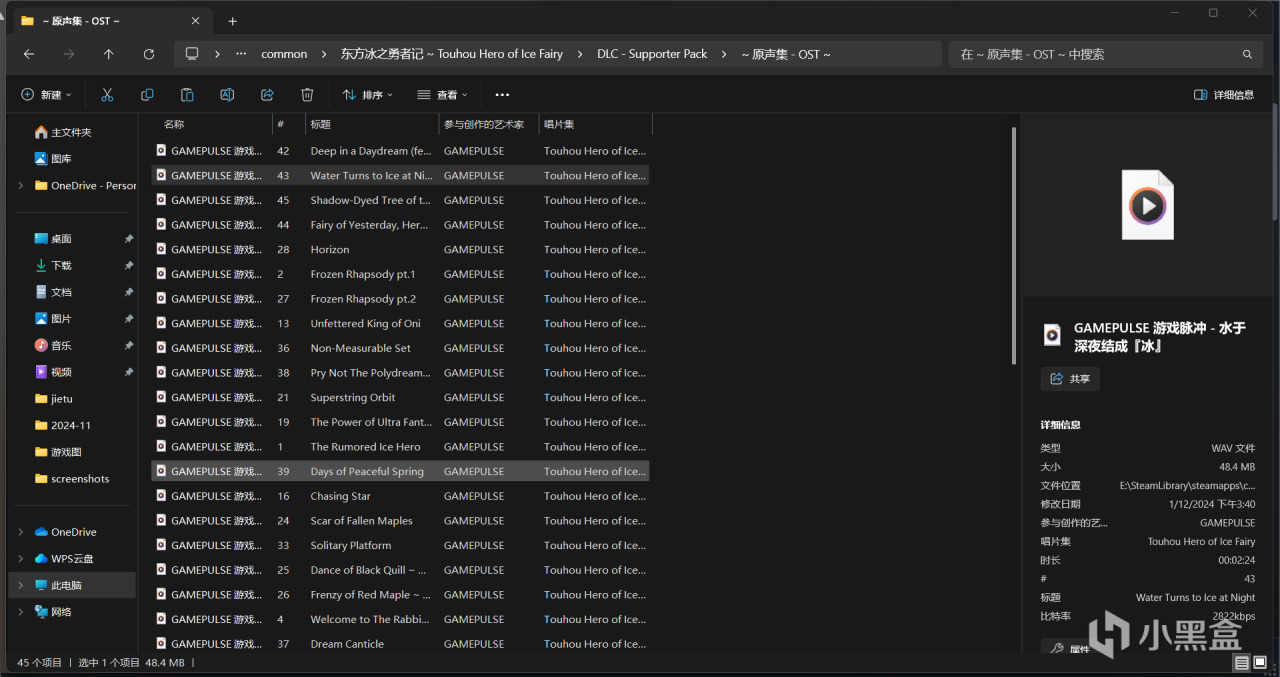The image size is (1280, 677).
Task: Expand the 此电脑 tree node
Action: pyautogui.click(x=21, y=585)
